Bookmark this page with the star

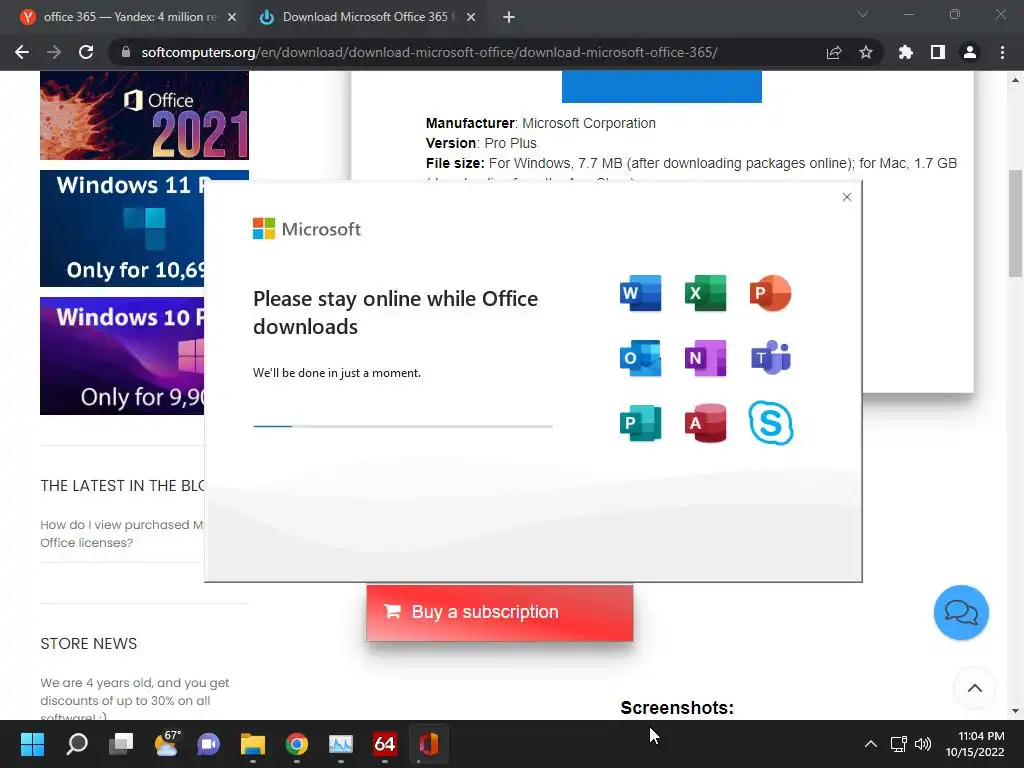tap(866, 52)
